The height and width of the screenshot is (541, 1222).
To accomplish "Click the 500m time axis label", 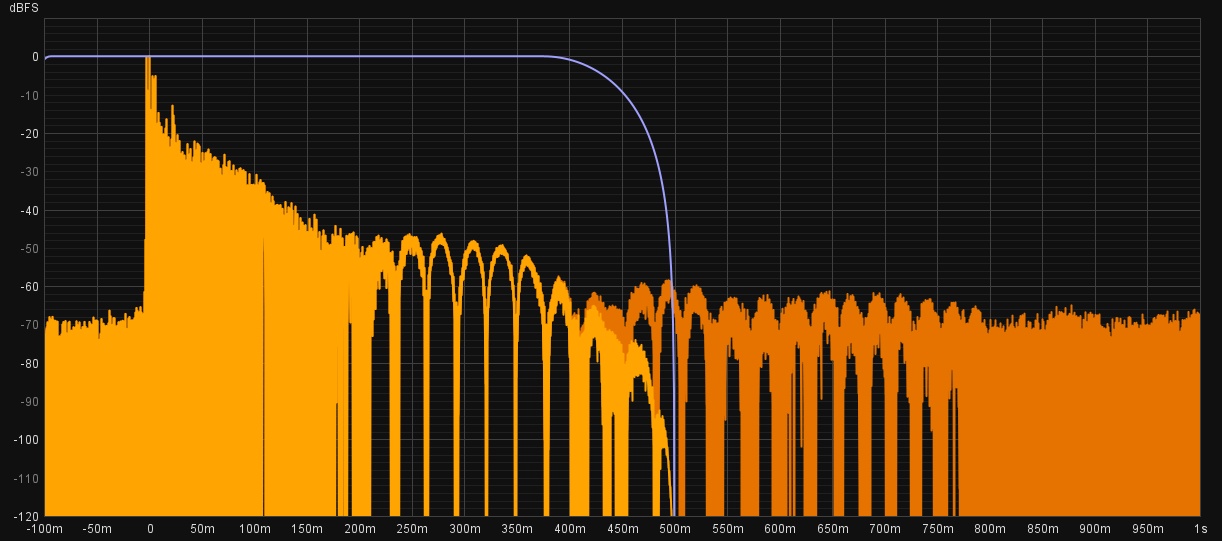I will click(x=675, y=529).
